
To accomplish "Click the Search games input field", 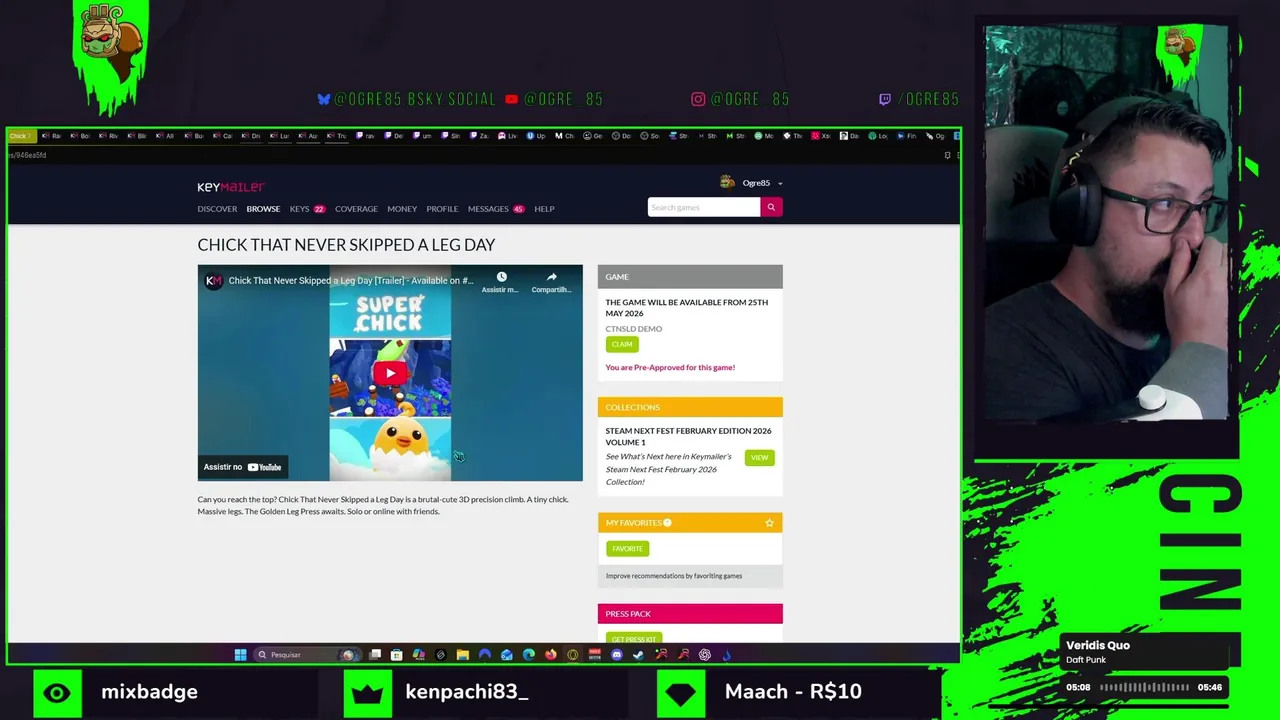I will [x=703, y=207].
